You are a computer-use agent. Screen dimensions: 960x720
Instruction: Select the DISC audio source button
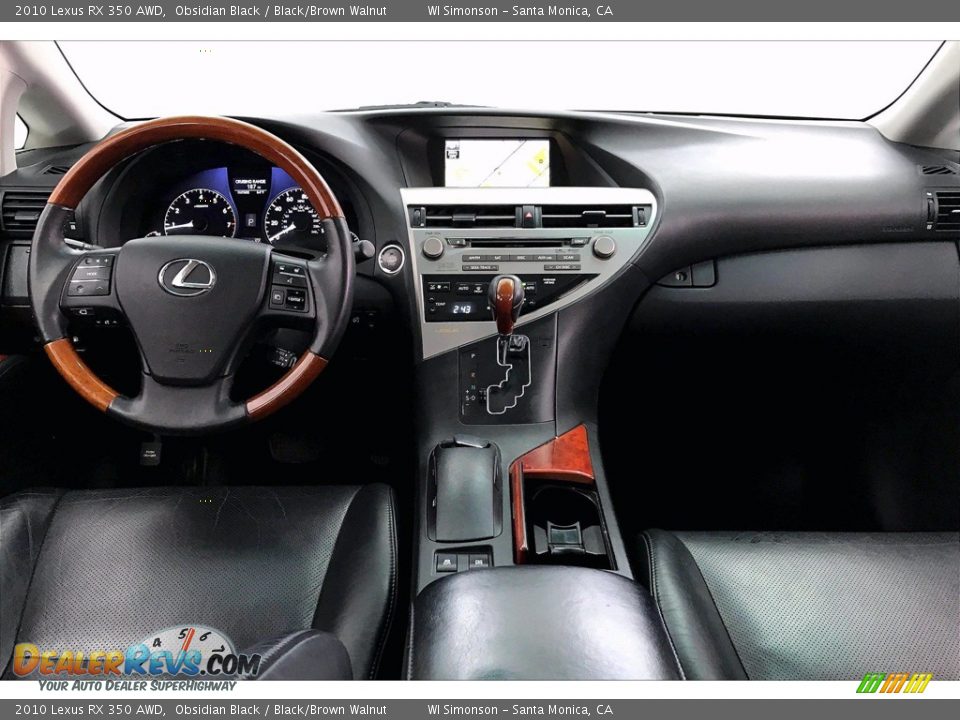click(x=521, y=258)
